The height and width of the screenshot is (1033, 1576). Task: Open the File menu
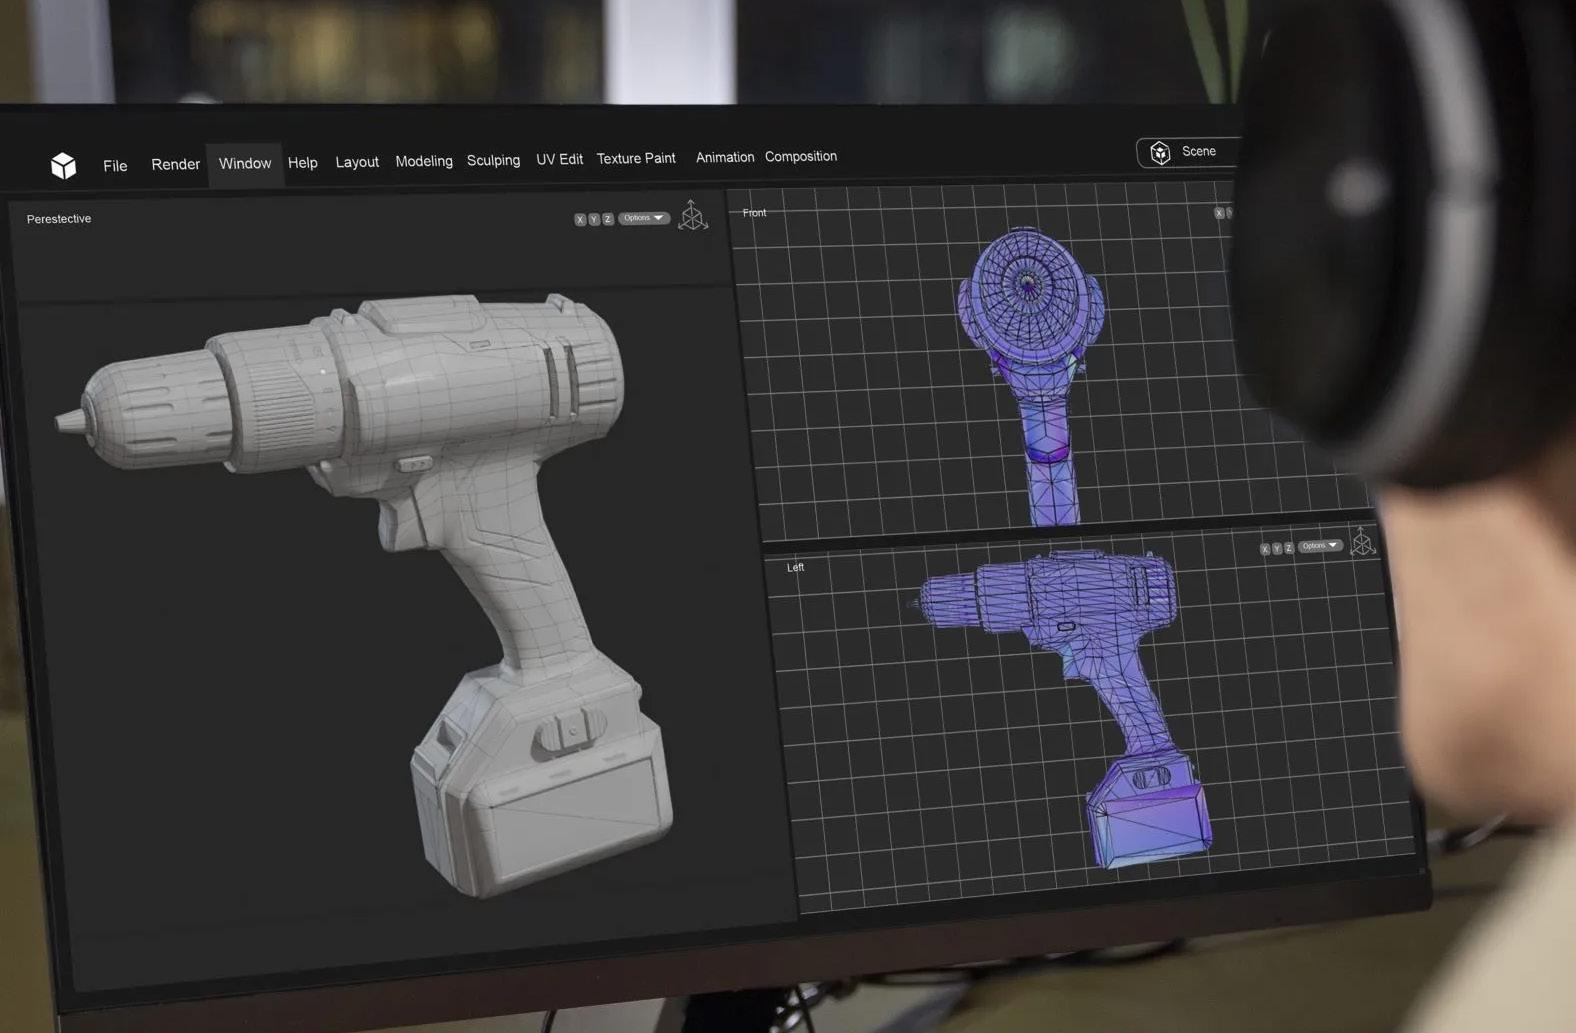115,166
